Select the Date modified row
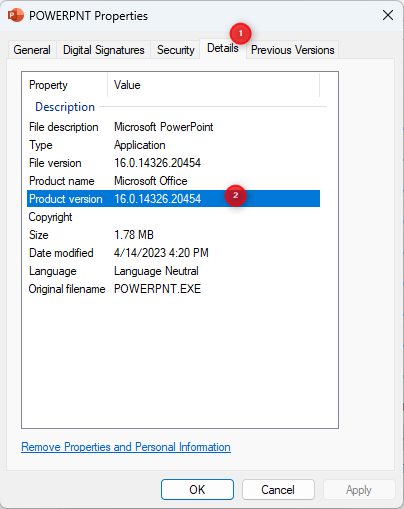 pos(173,253)
